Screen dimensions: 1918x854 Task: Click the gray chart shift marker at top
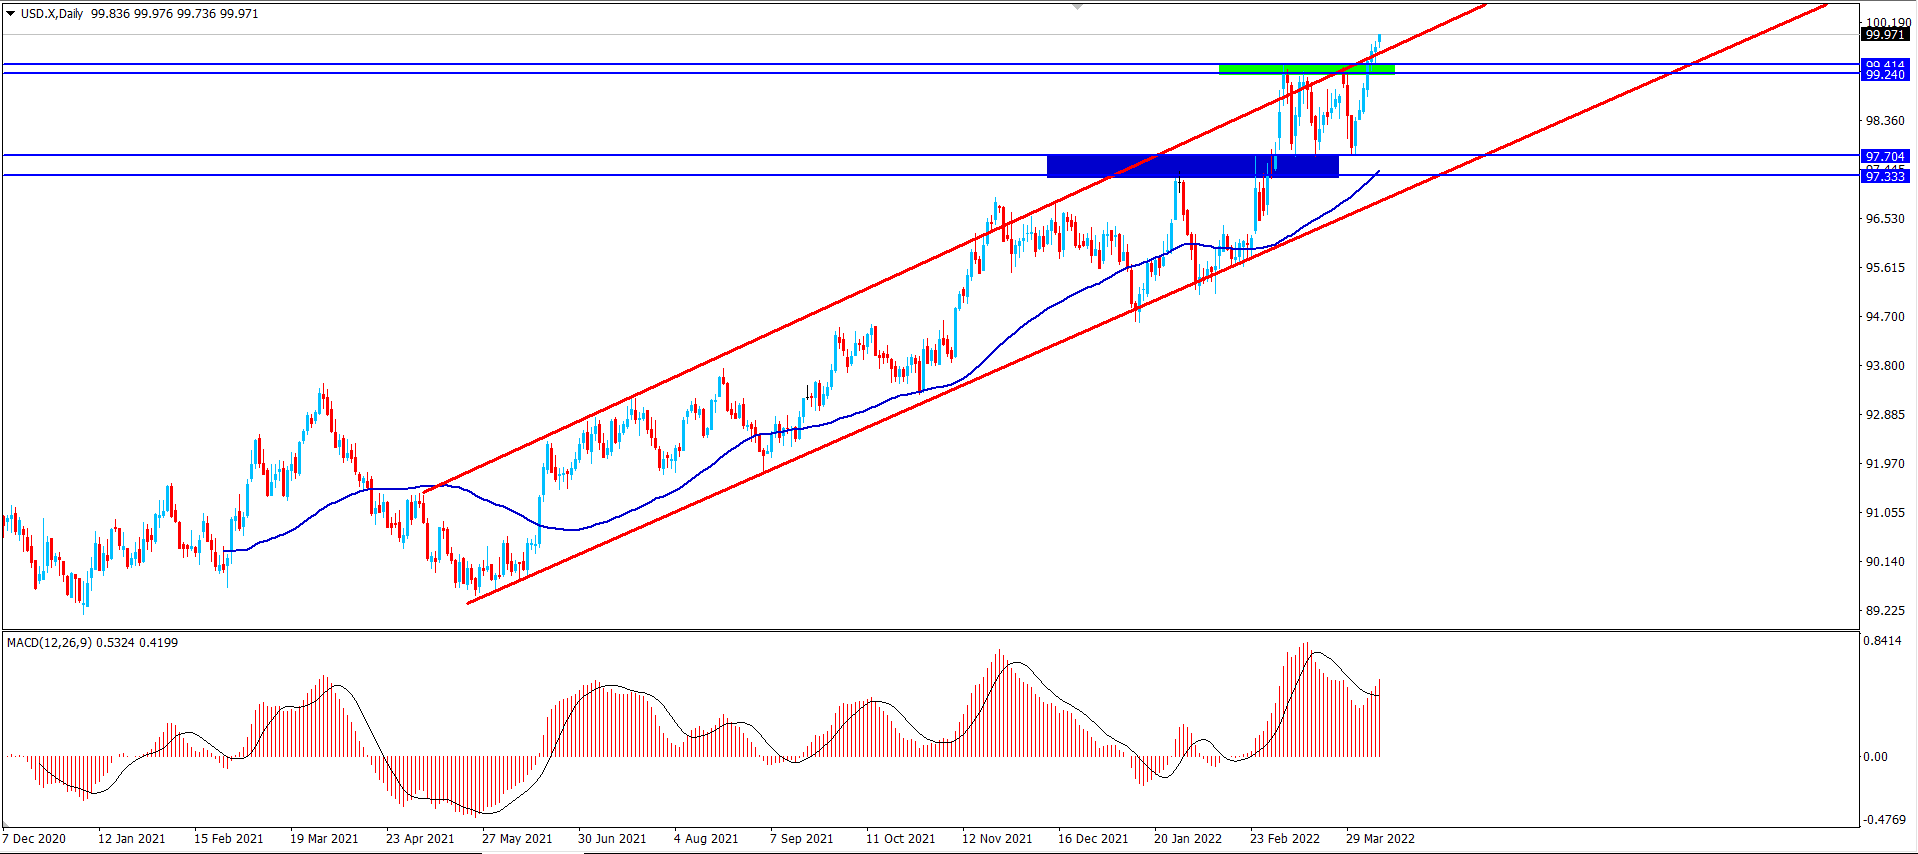tap(1077, 7)
